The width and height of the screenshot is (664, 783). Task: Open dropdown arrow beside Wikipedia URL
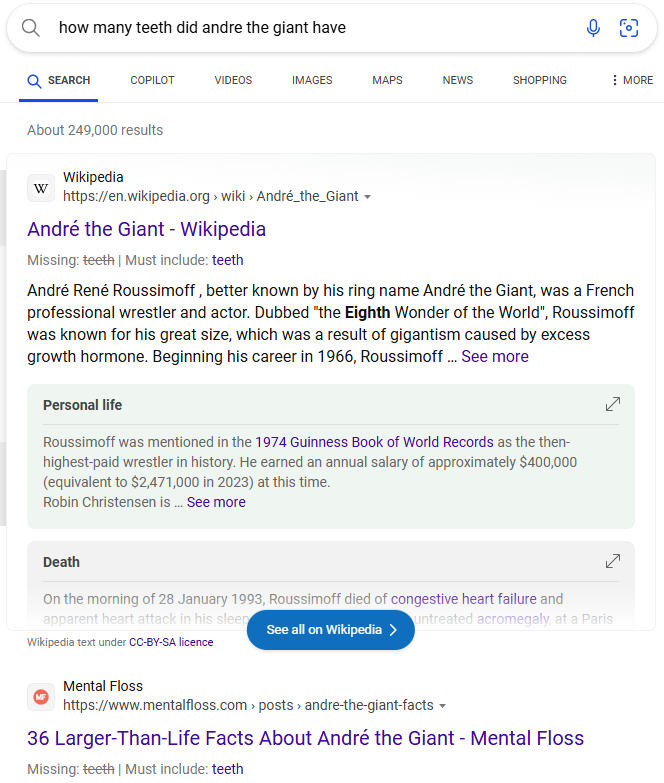368,197
